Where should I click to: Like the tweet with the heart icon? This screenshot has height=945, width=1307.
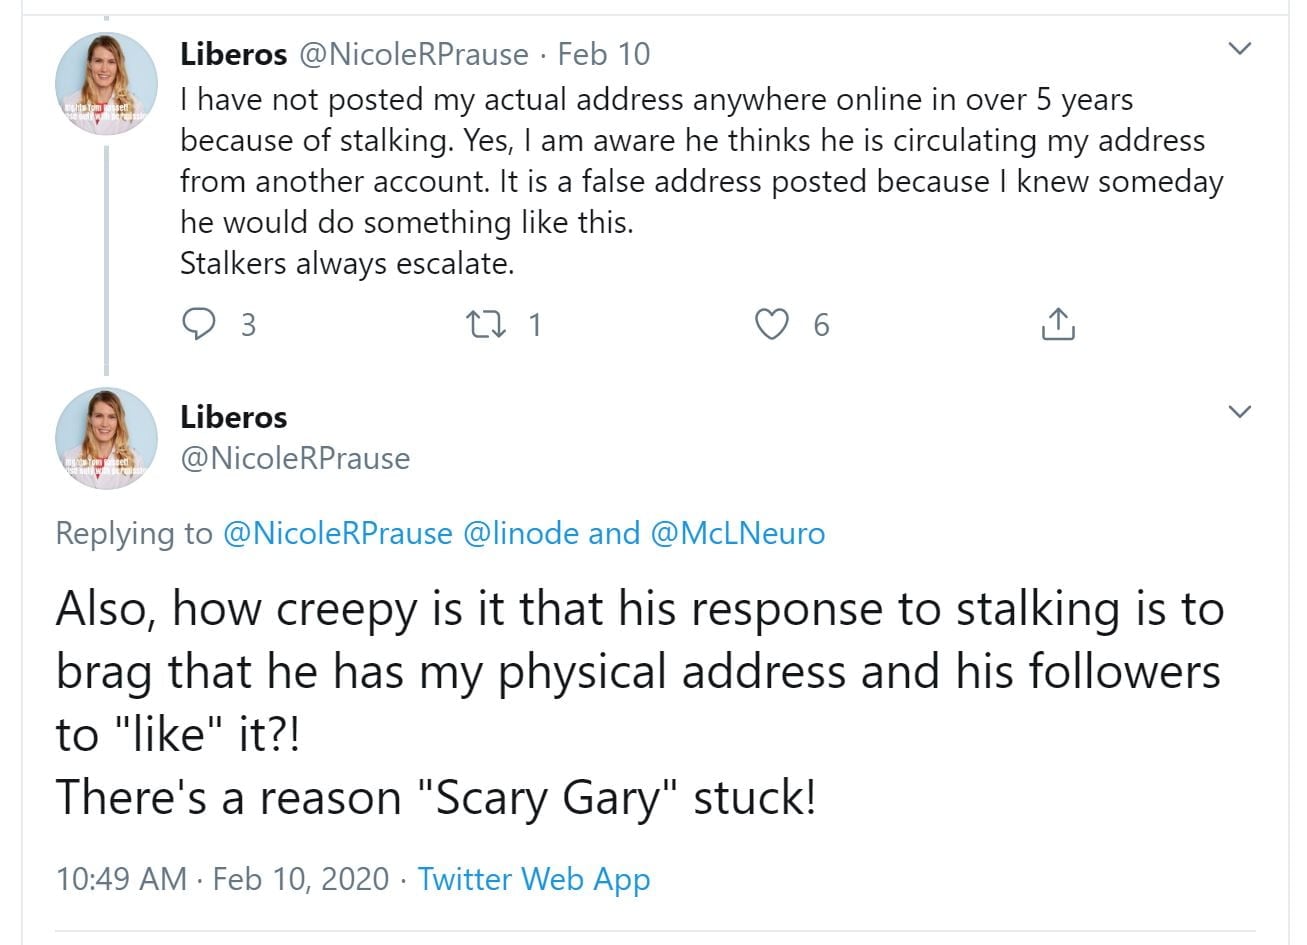[771, 324]
